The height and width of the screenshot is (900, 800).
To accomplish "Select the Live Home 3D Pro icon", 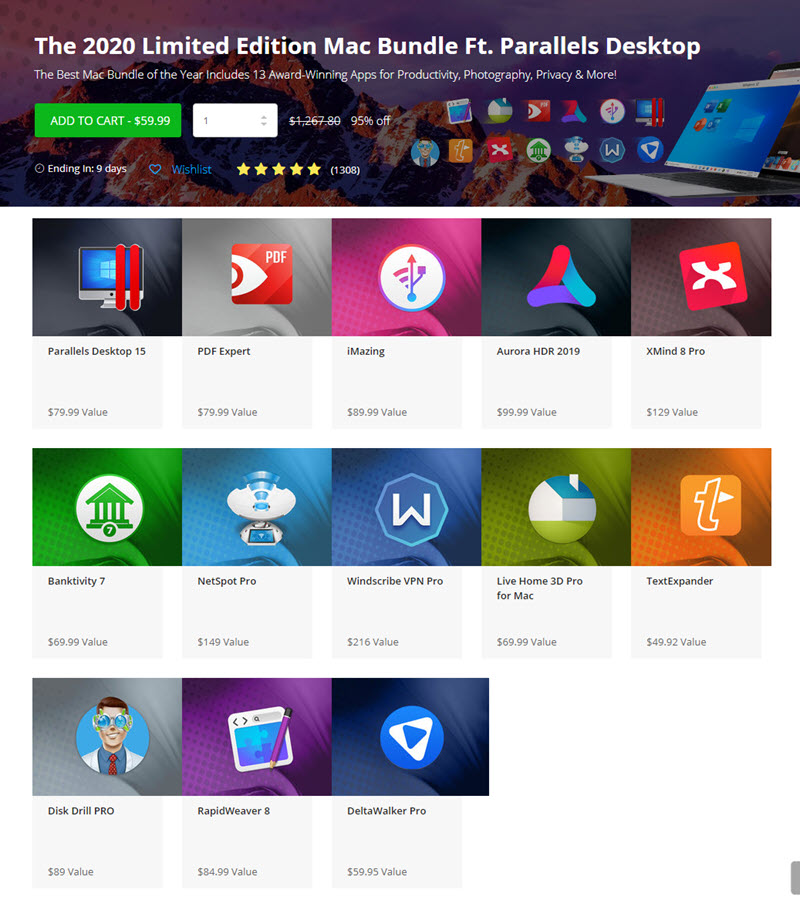I will tap(561, 506).
